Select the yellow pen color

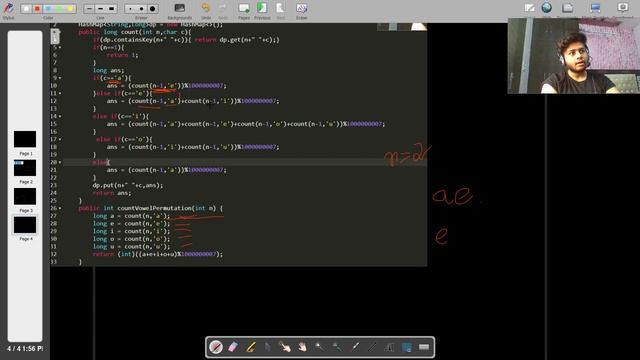pyautogui.click(x=71, y=9)
